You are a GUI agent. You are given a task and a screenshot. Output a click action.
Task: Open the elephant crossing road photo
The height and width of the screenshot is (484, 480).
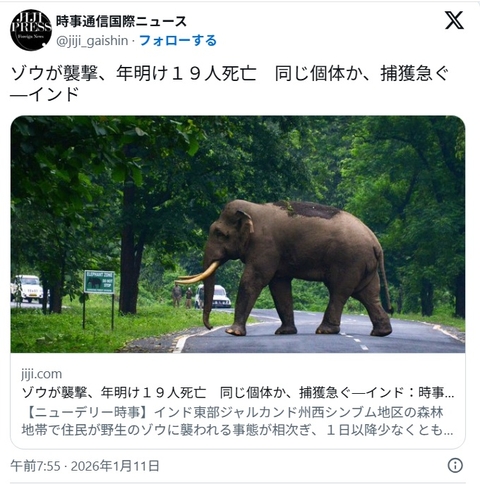point(238,234)
